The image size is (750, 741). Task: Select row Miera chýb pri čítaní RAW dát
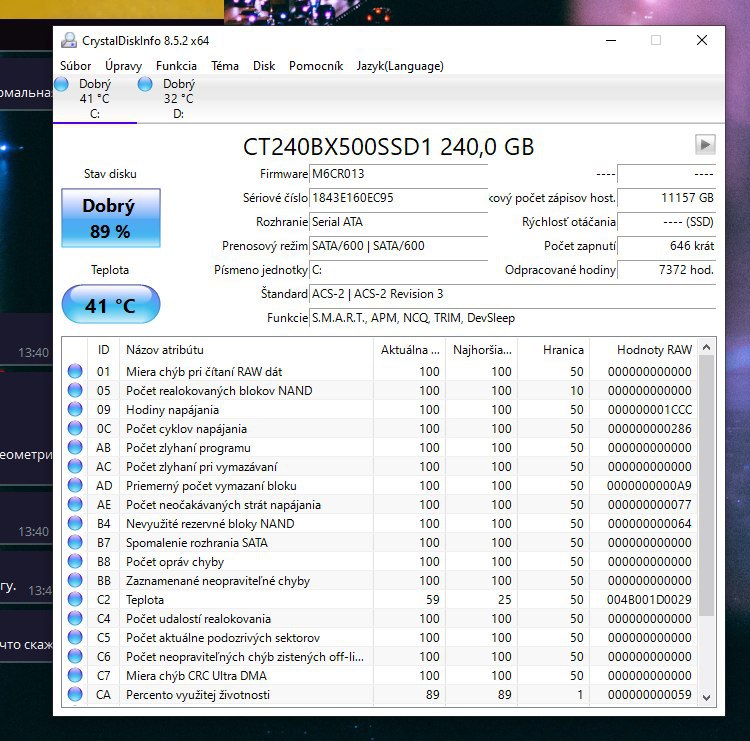380,371
